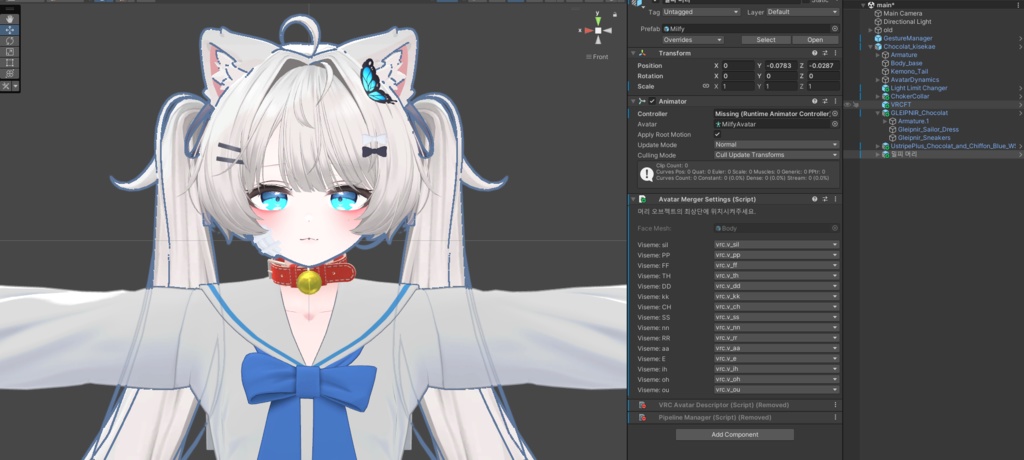Select Main Camera in Hierarchy

tap(903, 13)
